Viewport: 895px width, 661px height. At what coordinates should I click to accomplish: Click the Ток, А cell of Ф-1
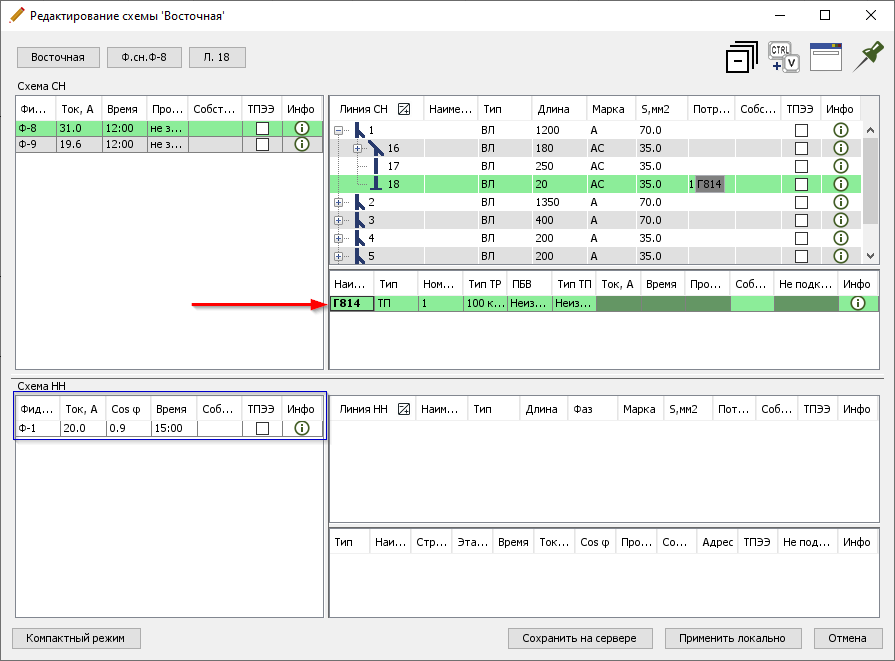click(83, 428)
